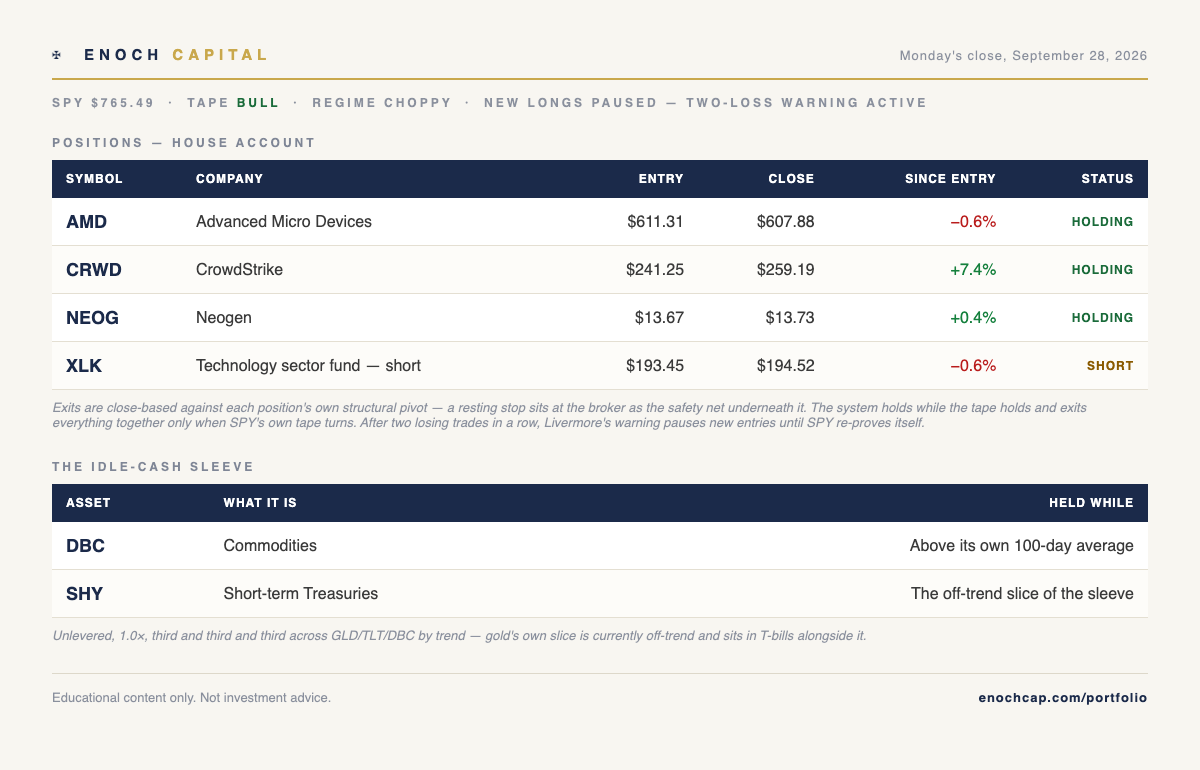The width and height of the screenshot is (1200, 770).
Task: Click the REGIME CHOPPY indicator
Action: (x=382, y=102)
